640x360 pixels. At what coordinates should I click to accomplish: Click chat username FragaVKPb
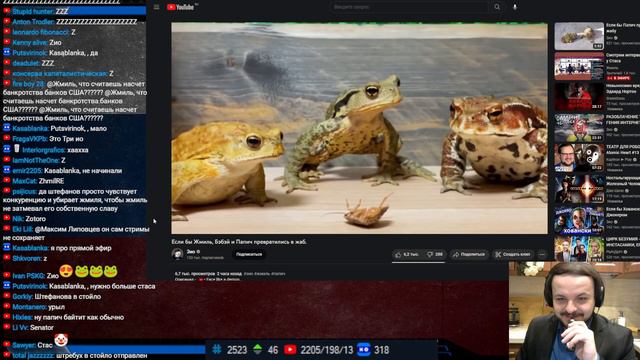[30, 139]
